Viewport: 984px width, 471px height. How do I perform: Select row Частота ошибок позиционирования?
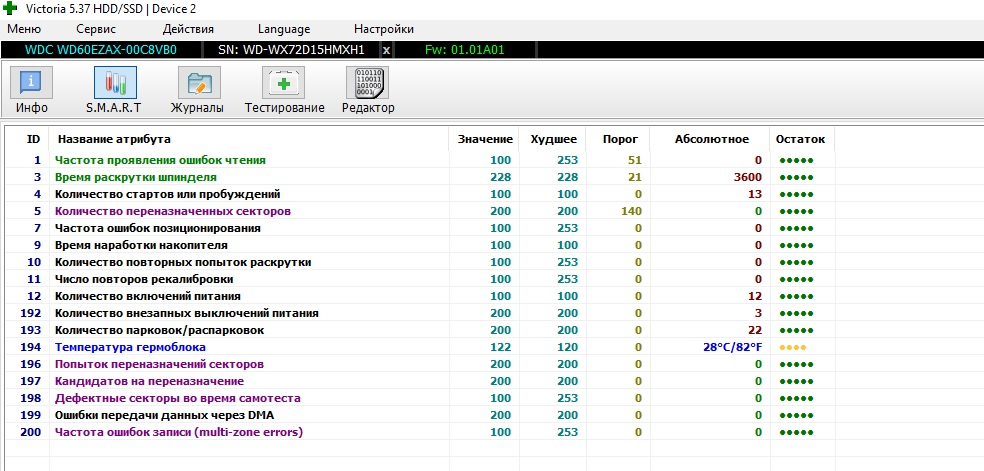pyautogui.click(x=419, y=228)
